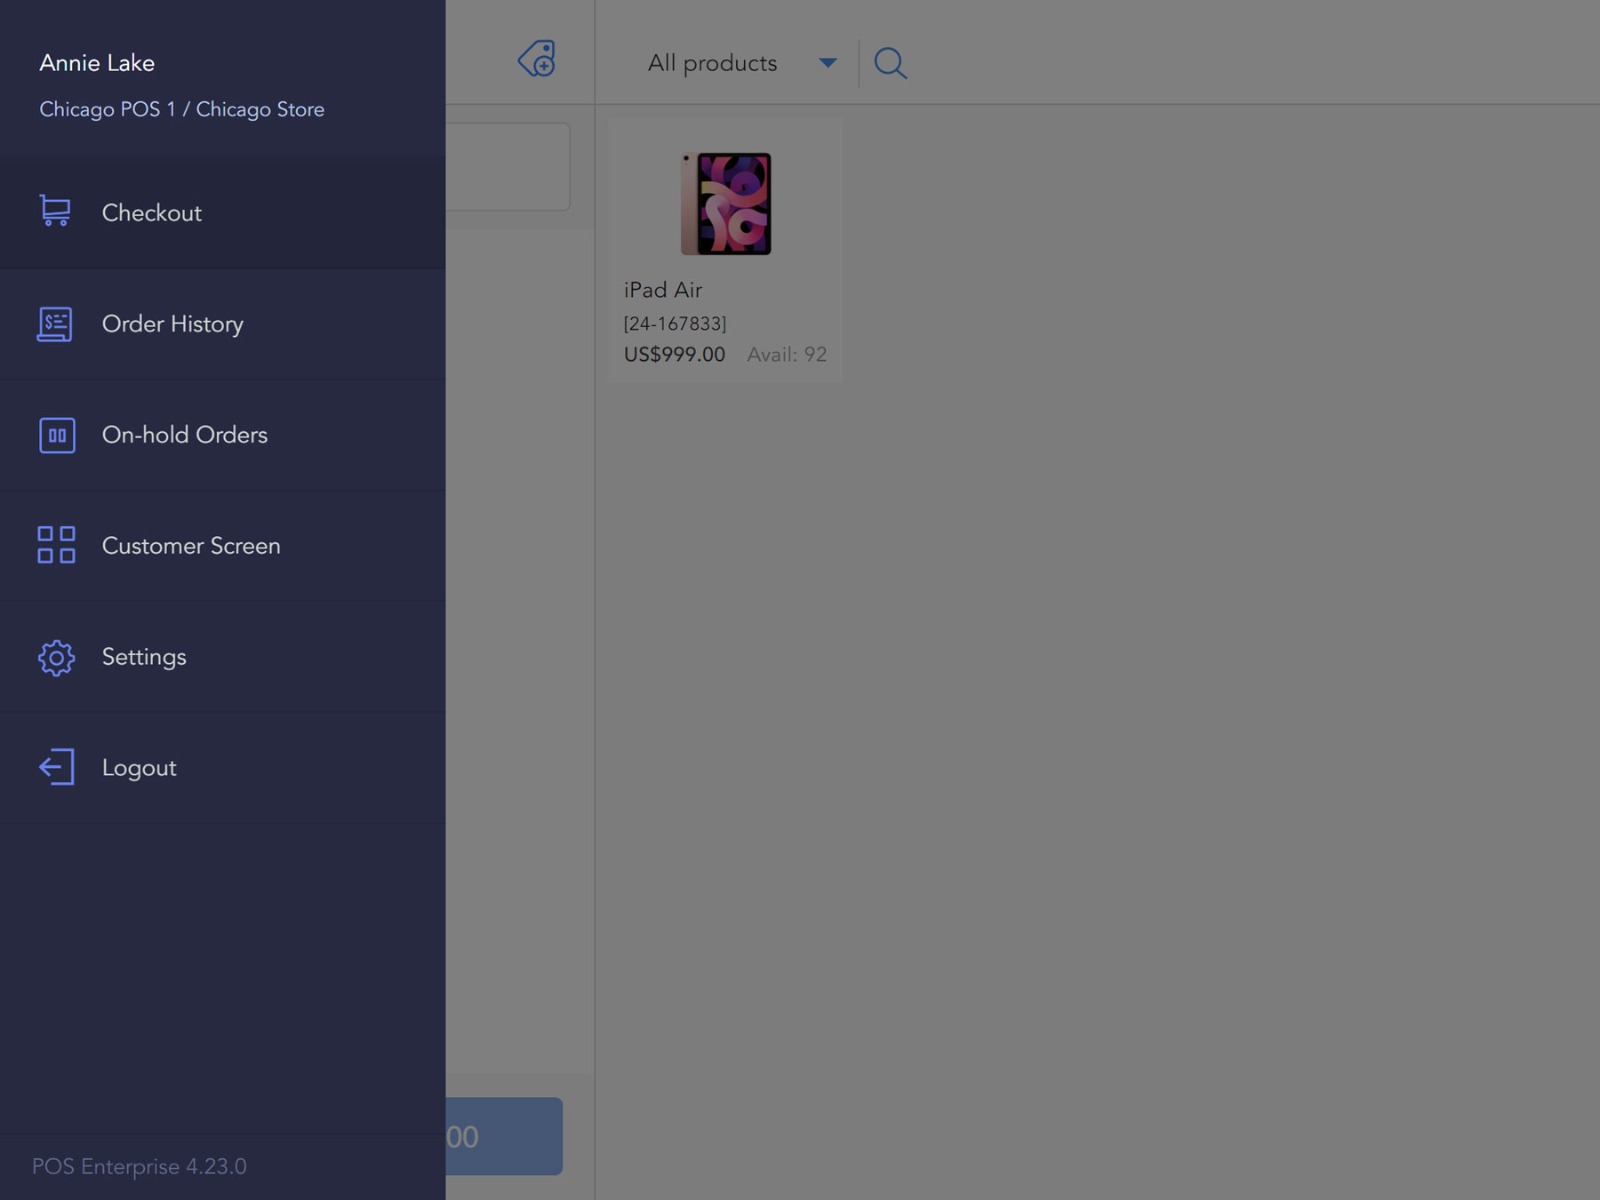Click the tag-plus icon in top bar
The width and height of the screenshot is (1600, 1200).
pyautogui.click(x=537, y=60)
